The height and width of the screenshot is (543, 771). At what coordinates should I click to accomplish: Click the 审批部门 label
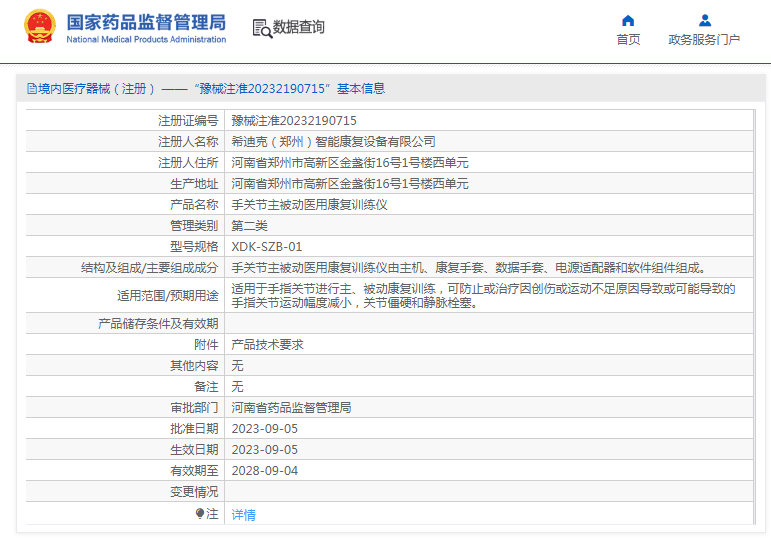[x=194, y=408]
